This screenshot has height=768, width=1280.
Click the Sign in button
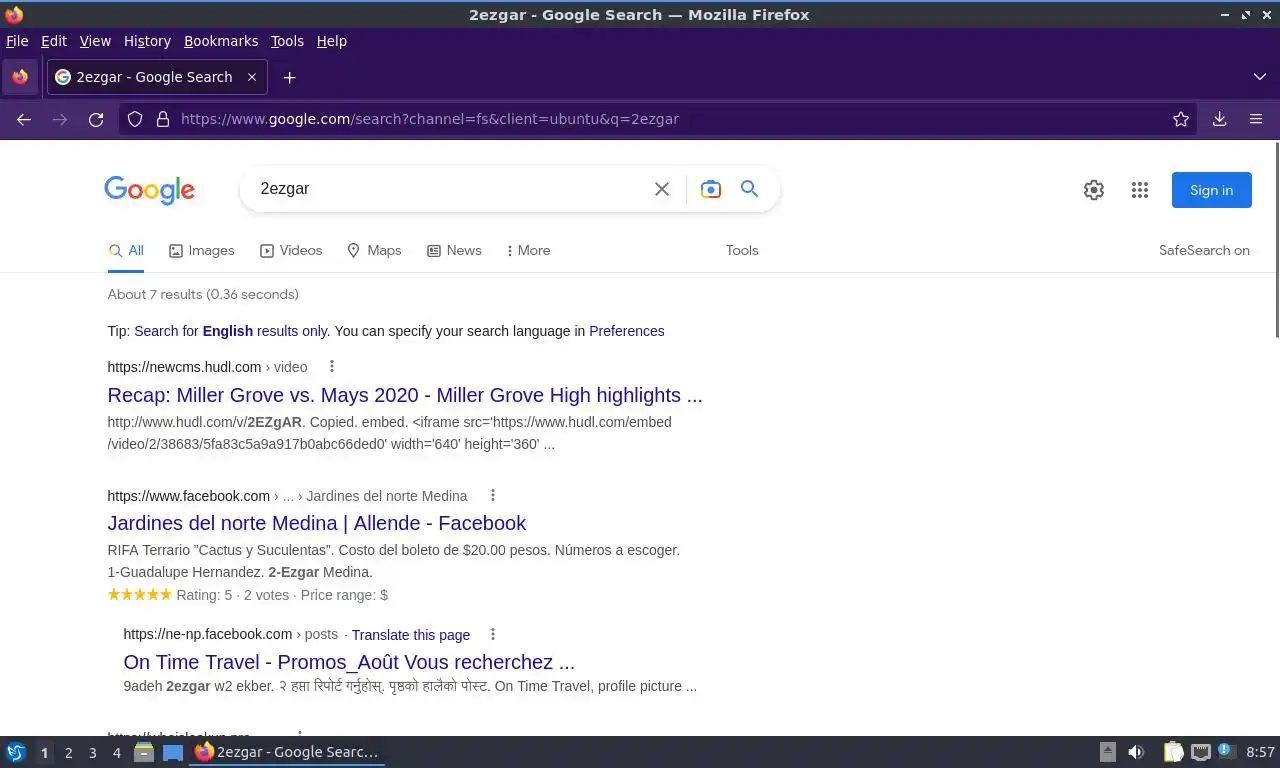click(x=1211, y=190)
